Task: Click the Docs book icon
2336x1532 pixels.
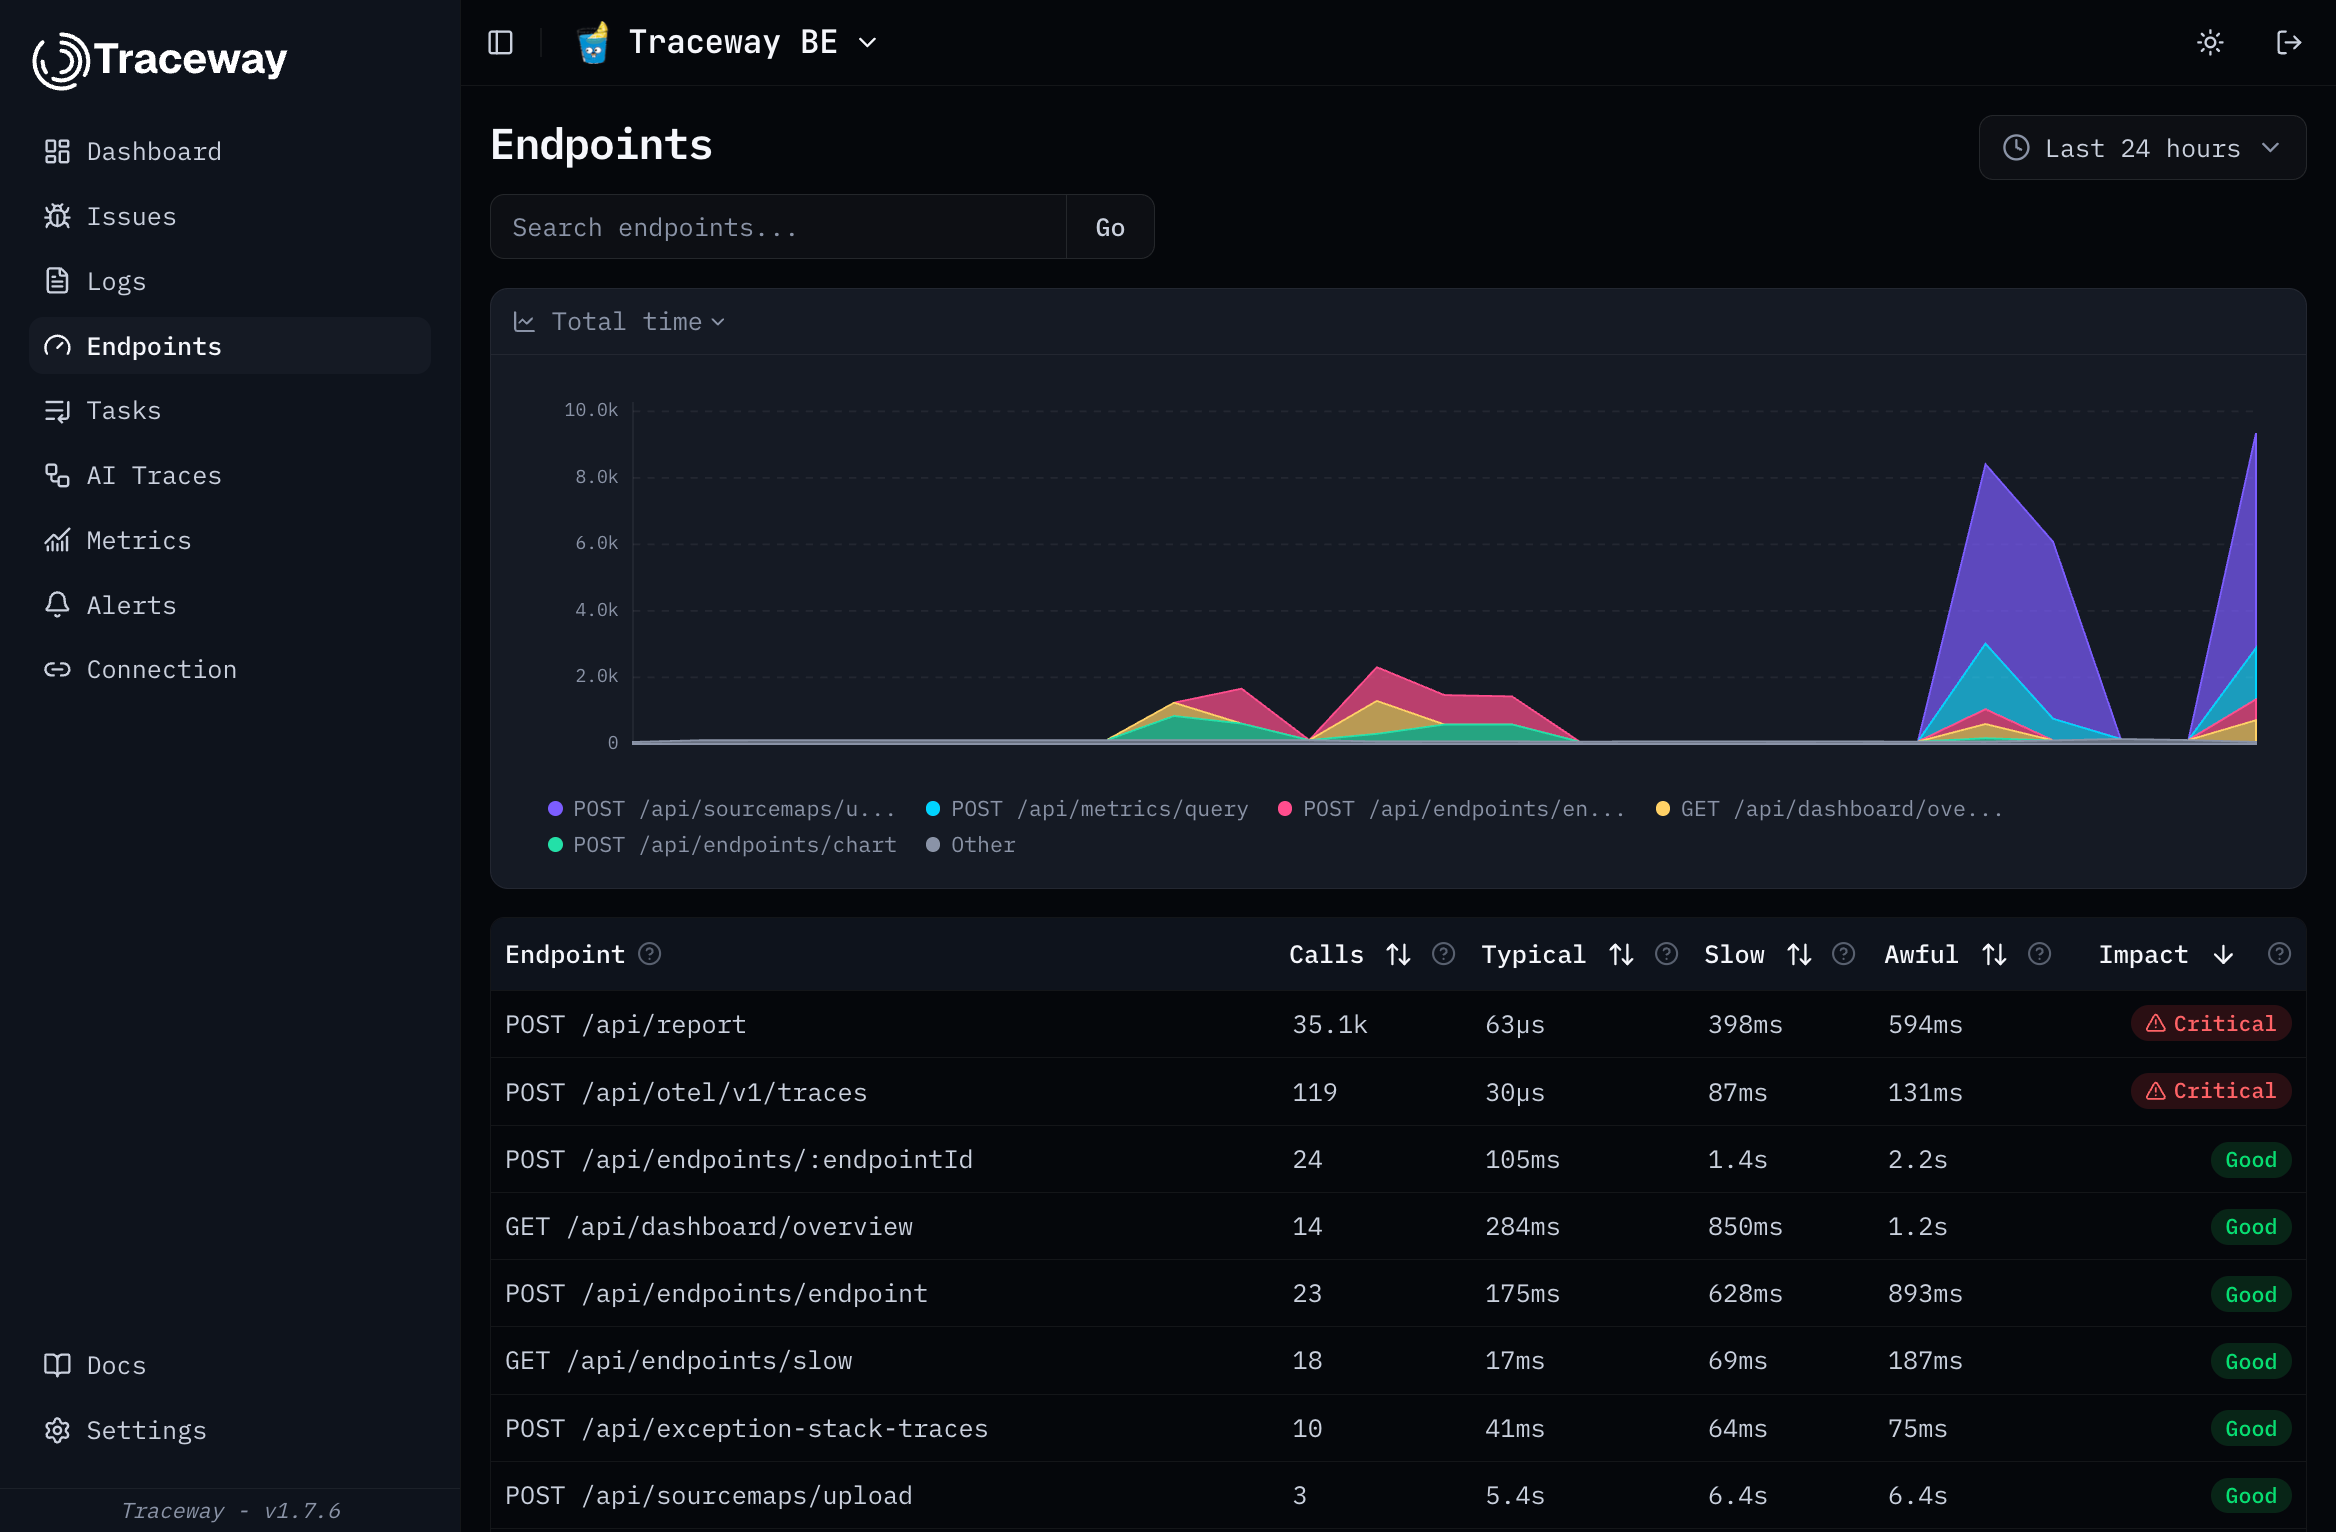Action: point(57,1365)
